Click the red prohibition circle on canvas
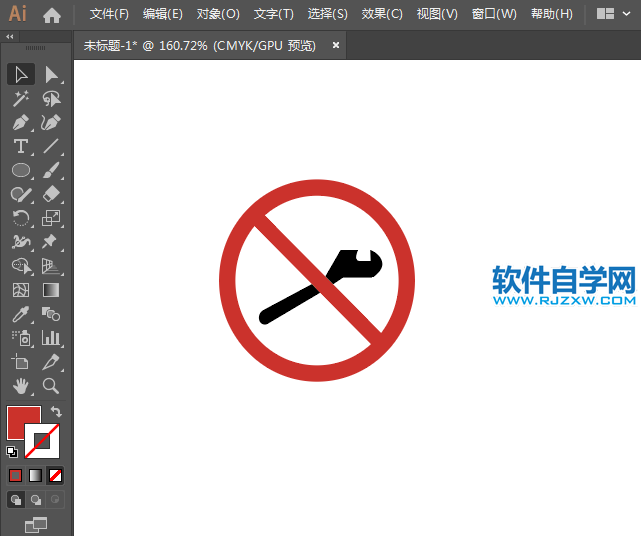641x536 pixels. pos(317,190)
